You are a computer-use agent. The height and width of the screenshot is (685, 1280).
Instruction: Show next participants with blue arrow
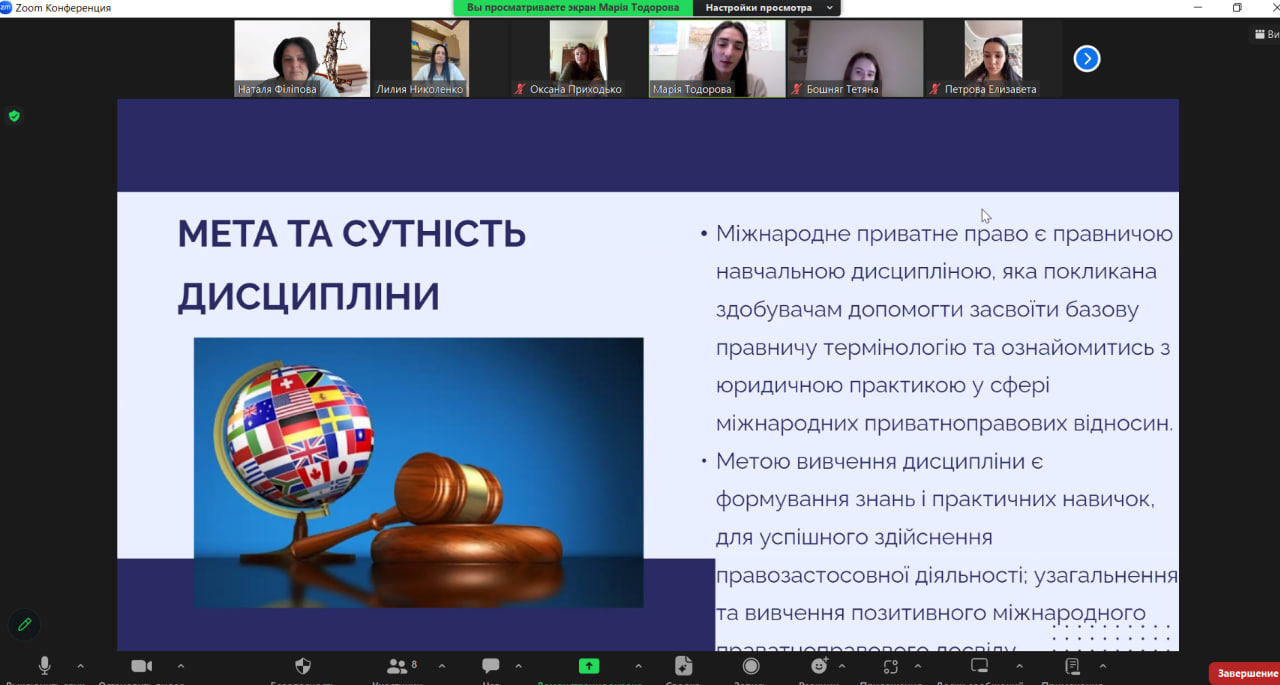click(x=1087, y=59)
